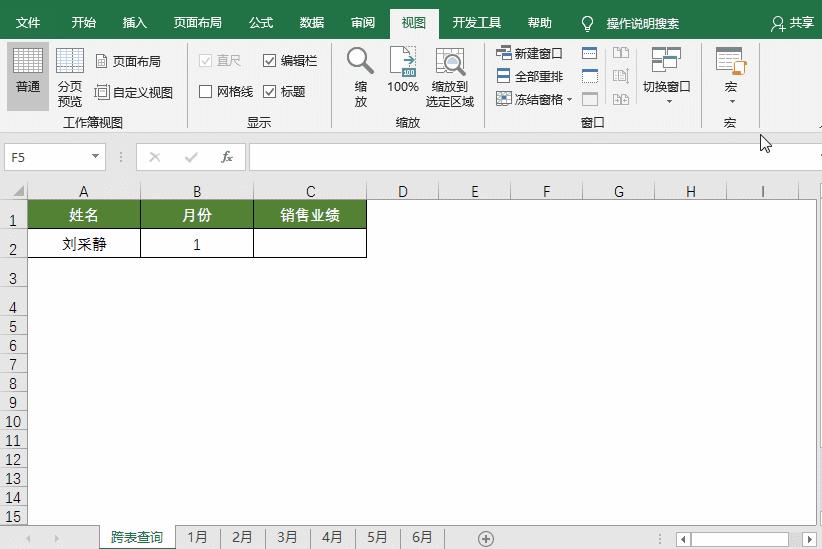Click the 同步滚动 synchronous scrolling icon
Viewport: 822px width, 549px height.
coord(621,76)
